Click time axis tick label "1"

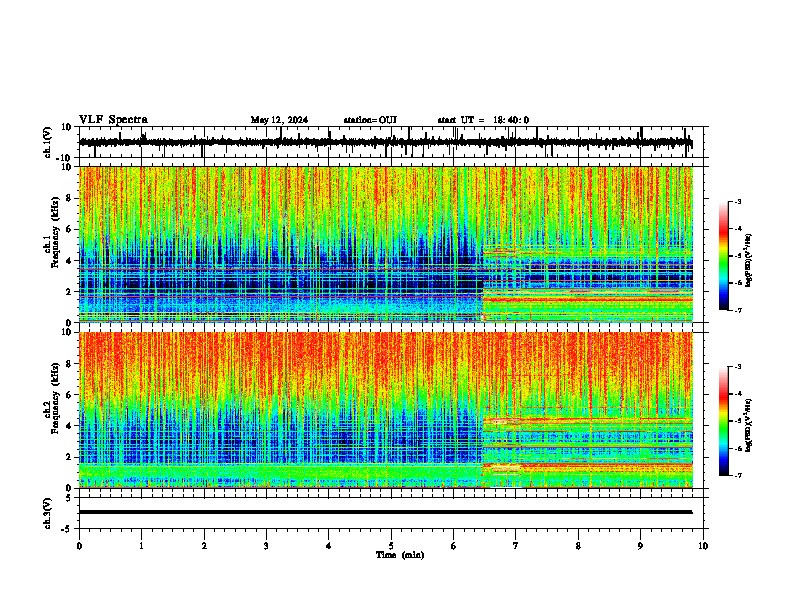point(141,546)
